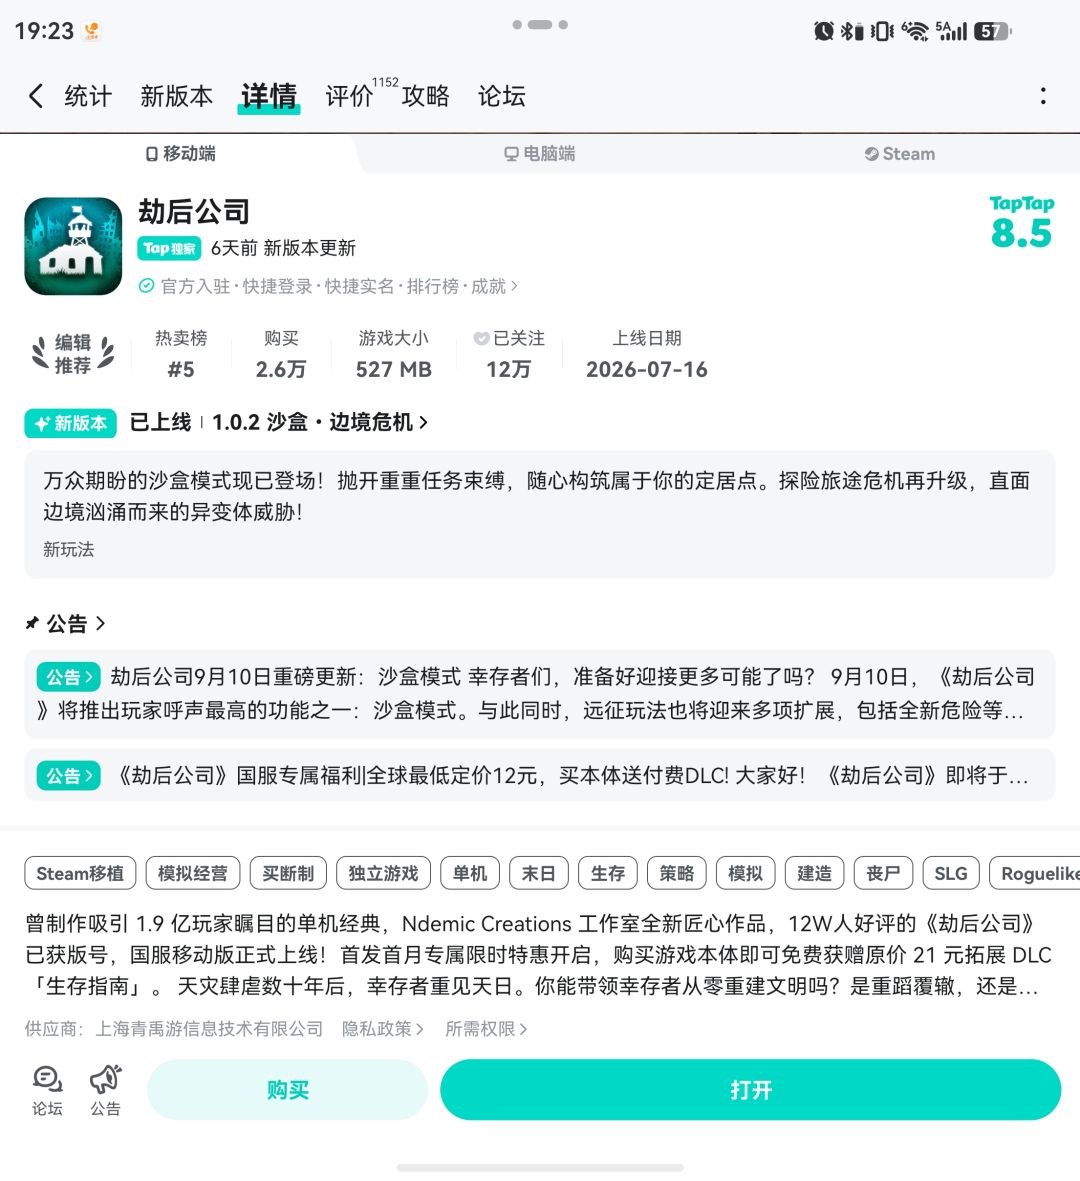Select the 末日 tag
This screenshot has width=1080, height=1181.
(538, 874)
